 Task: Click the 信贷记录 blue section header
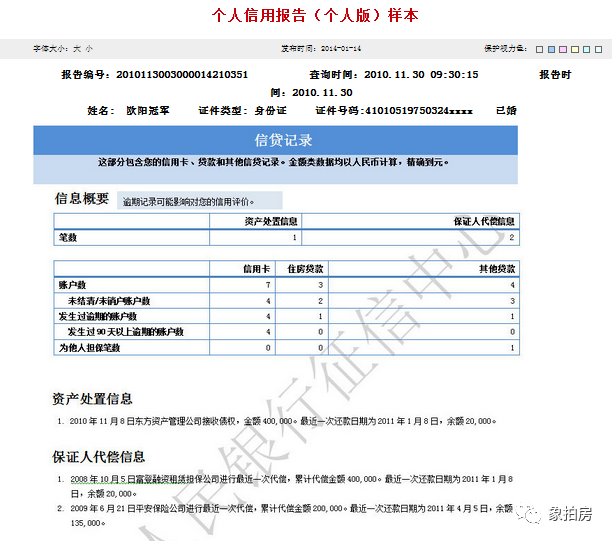tap(276, 140)
